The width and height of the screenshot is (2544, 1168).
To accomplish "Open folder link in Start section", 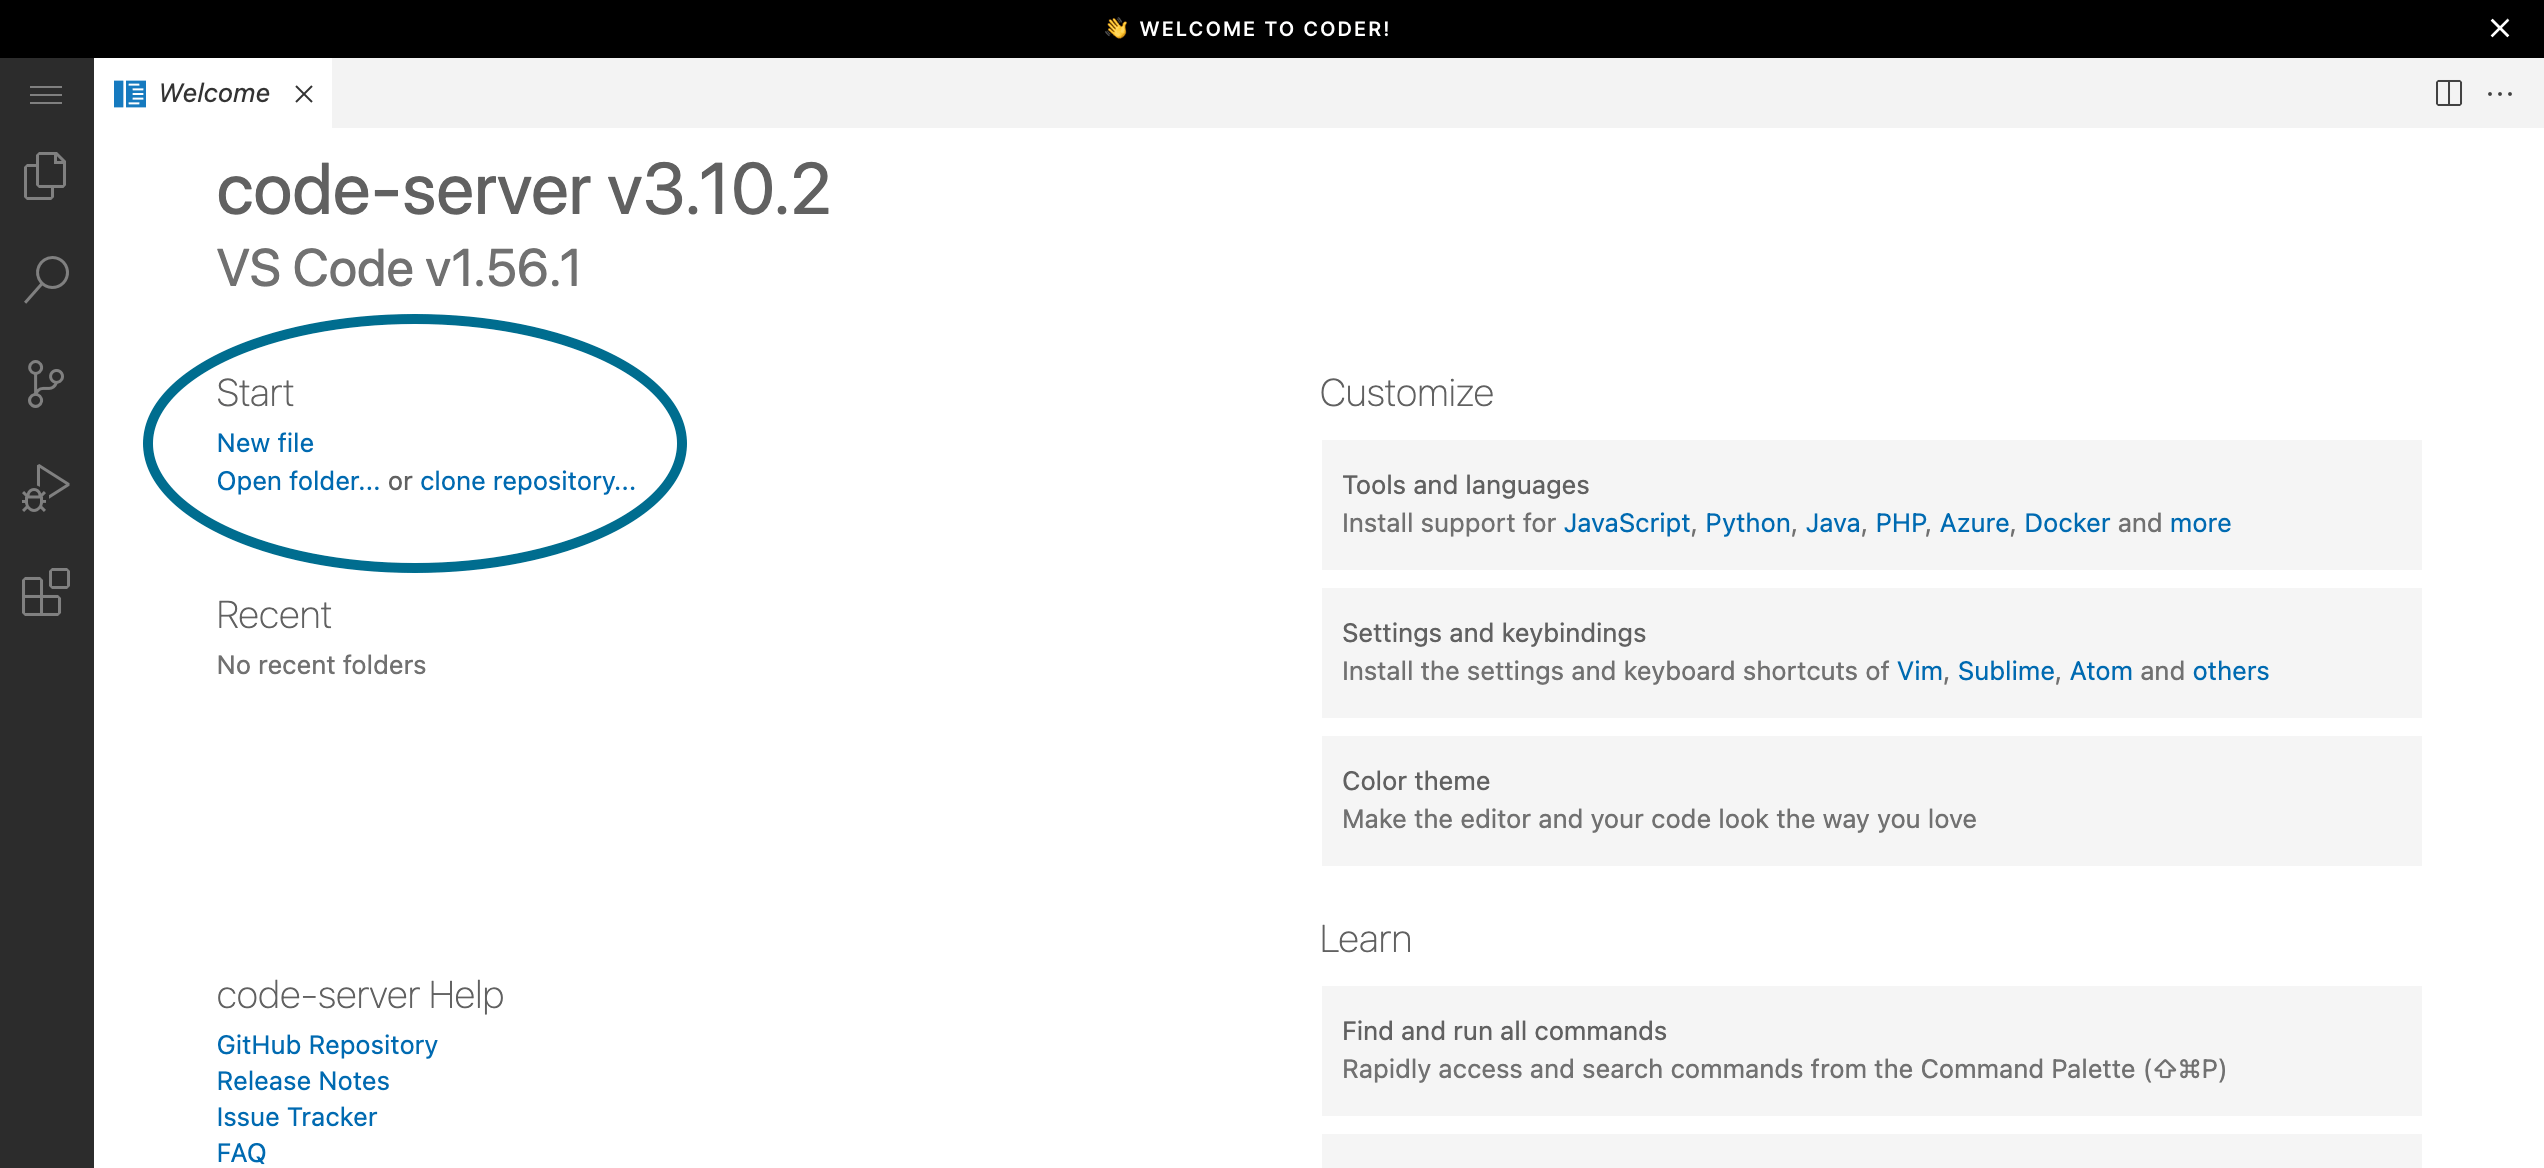I will pos(295,479).
